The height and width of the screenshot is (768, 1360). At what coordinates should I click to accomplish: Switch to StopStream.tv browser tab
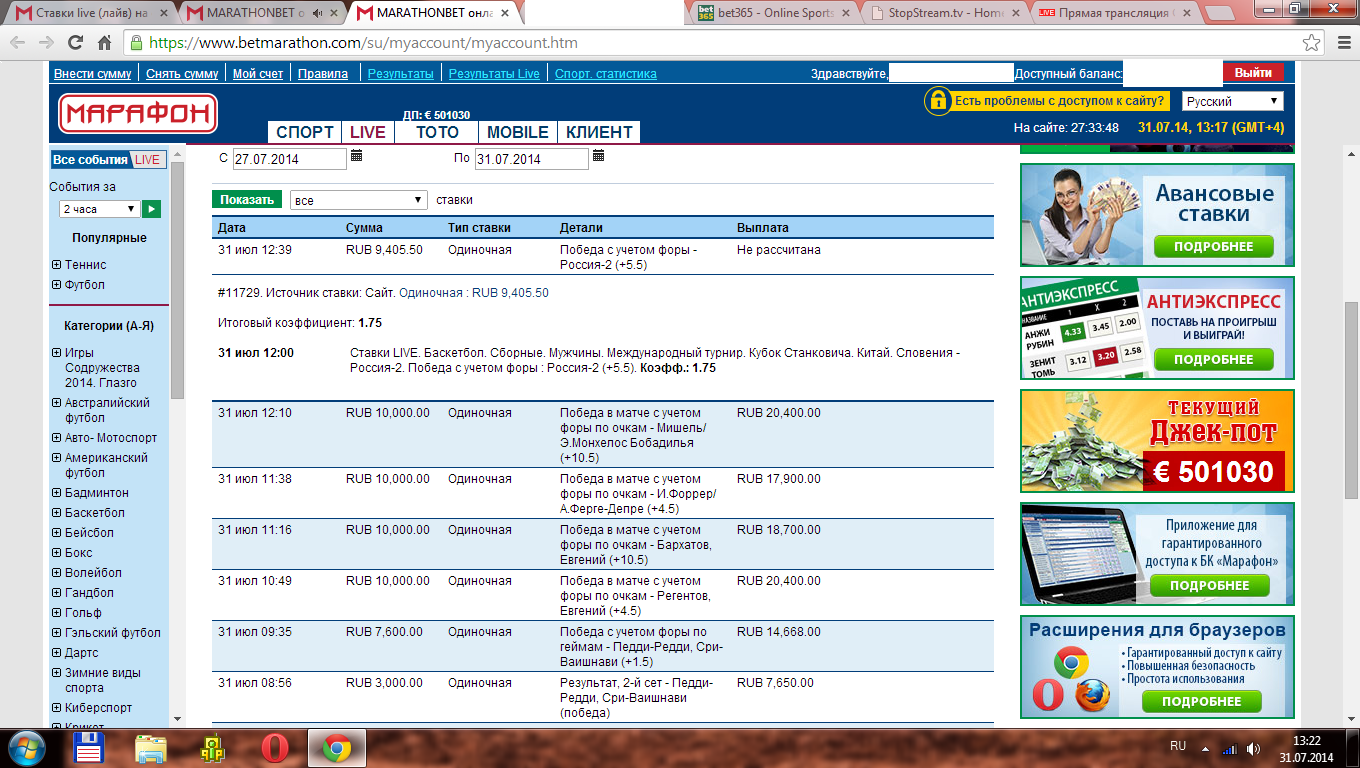point(945,13)
